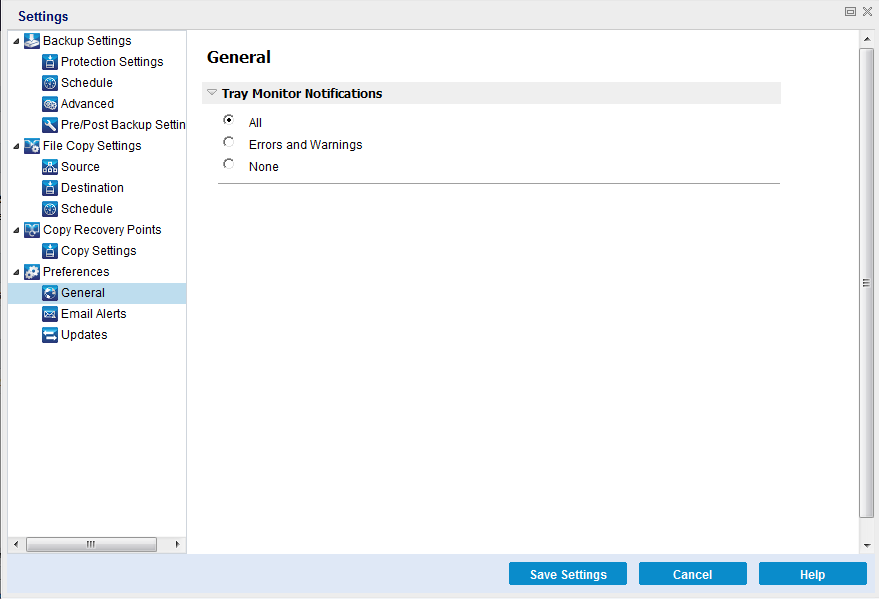The width and height of the screenshot is (879, 599).
Task: Open Help for the General settings
Action: tap(812, 573)
